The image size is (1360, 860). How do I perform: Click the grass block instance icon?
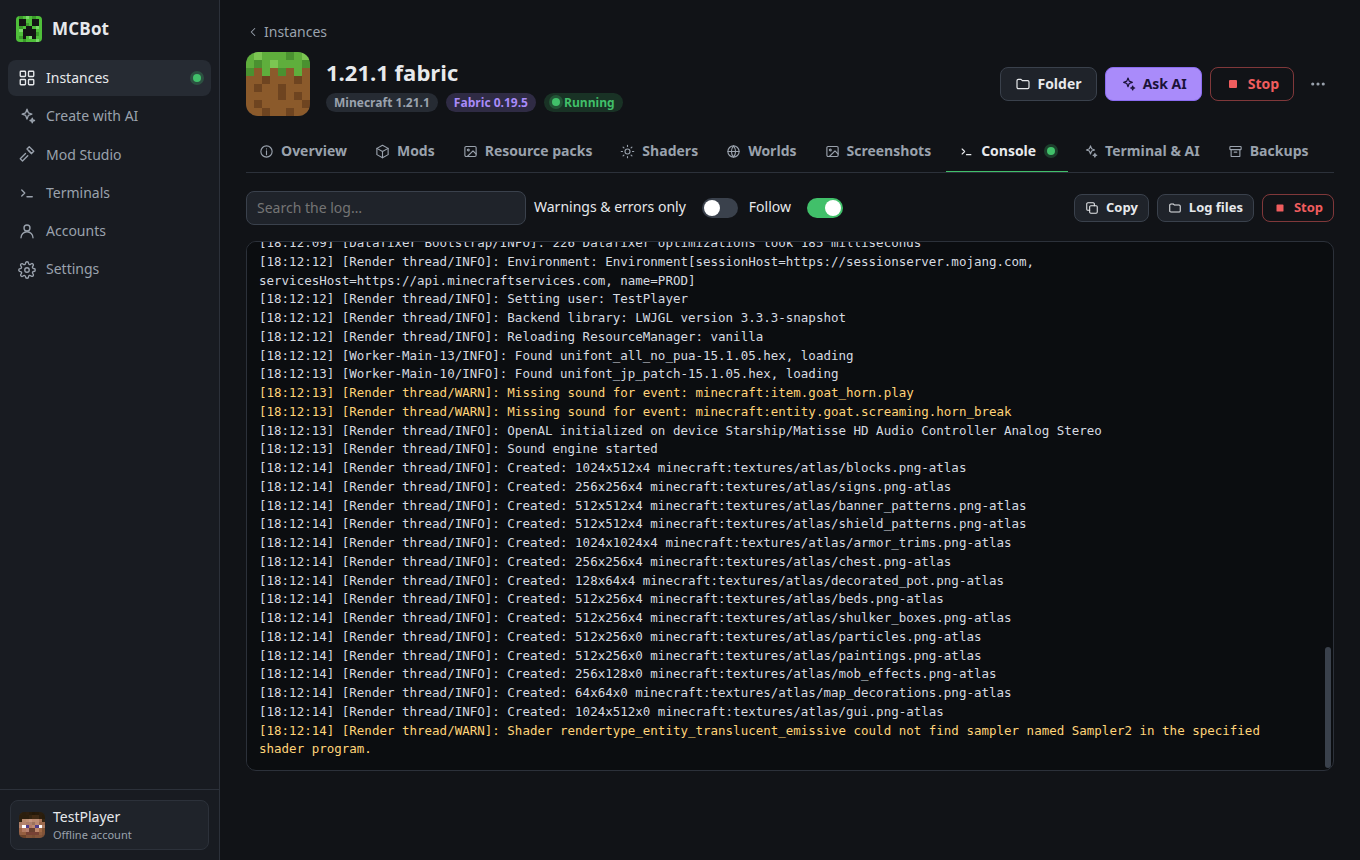click(278, 84)
